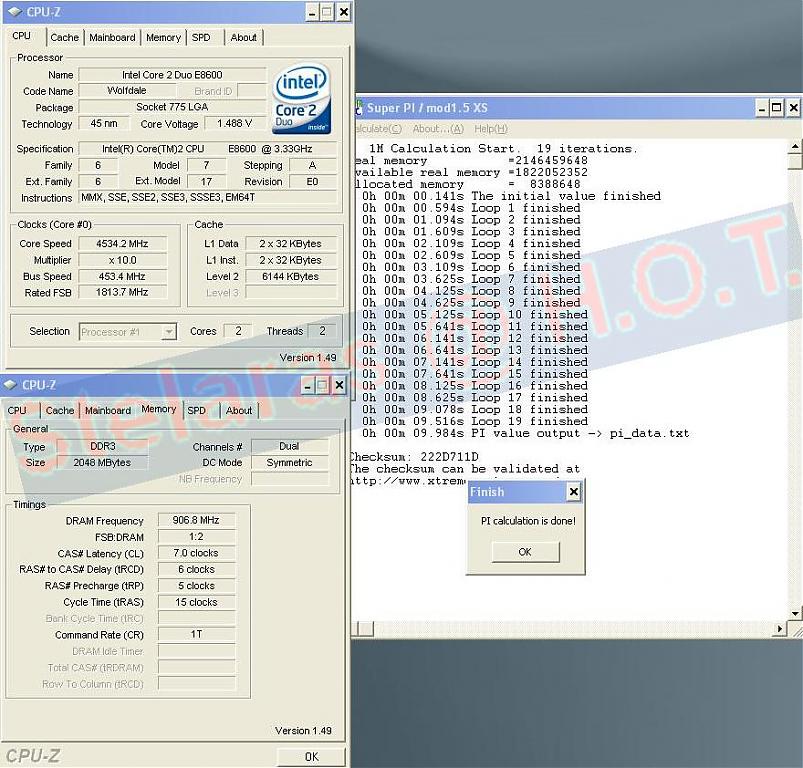This screenshot has height=768, width=803.
Task: Minimize the lower CPU-Z window
Action: point(307,385)
